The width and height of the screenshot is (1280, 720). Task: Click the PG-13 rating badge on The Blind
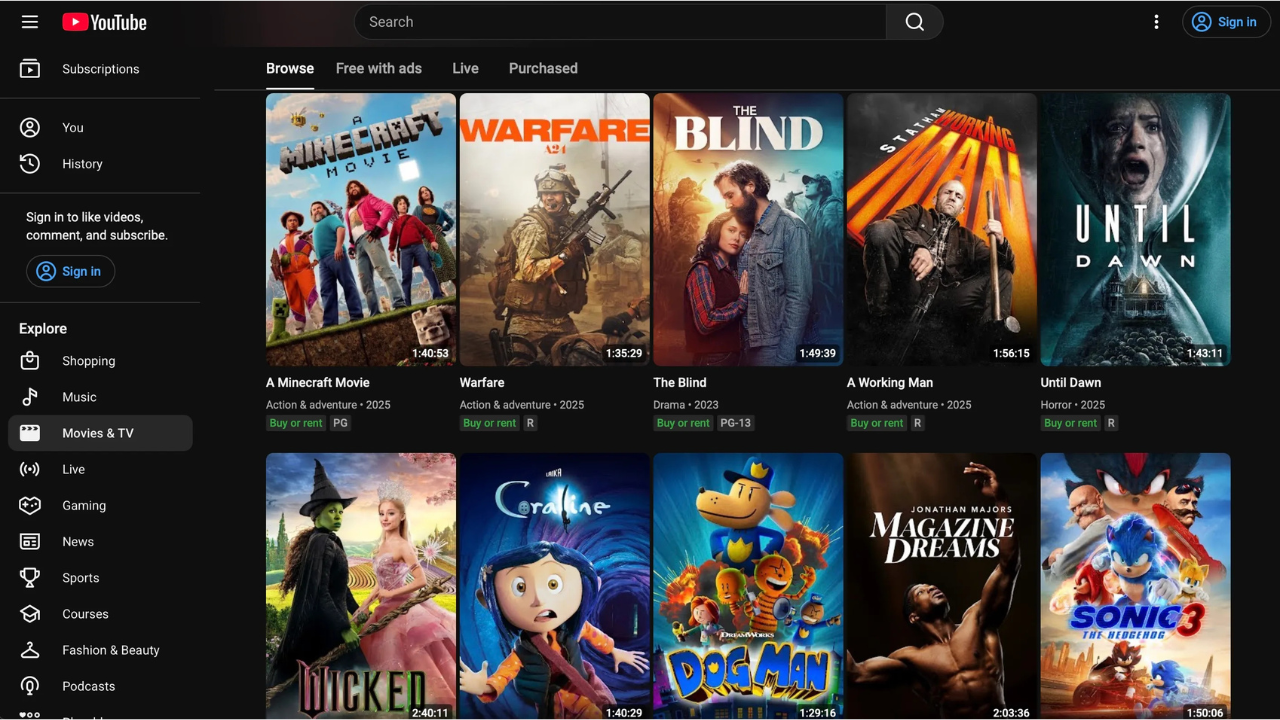(x=736, y=423)
